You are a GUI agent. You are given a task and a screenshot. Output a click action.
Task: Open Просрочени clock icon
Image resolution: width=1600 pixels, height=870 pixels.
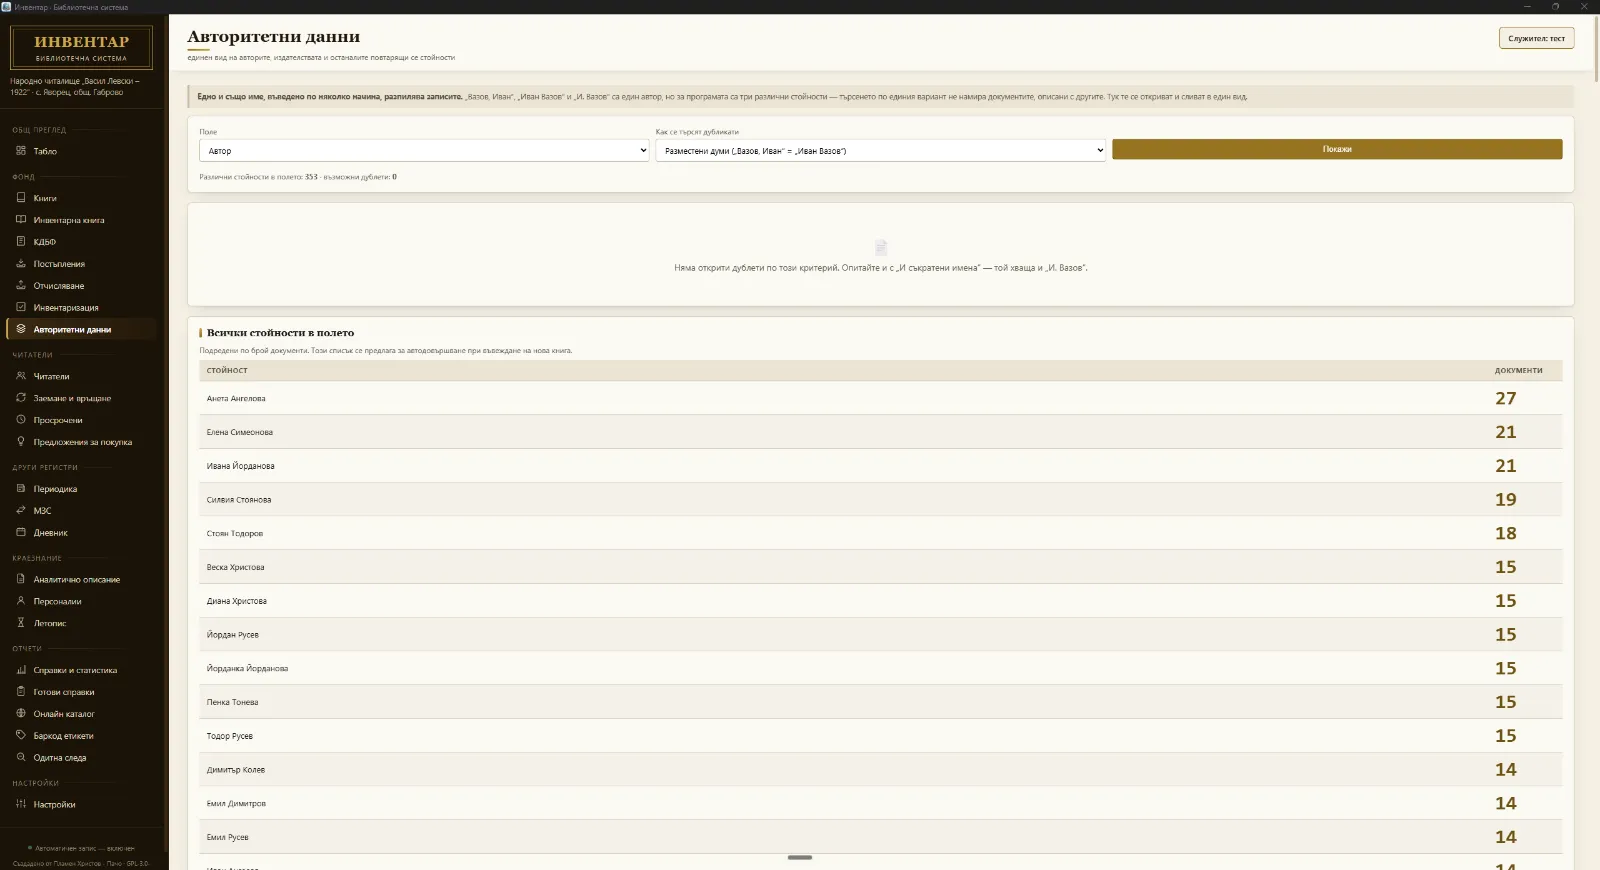point(21,420)
